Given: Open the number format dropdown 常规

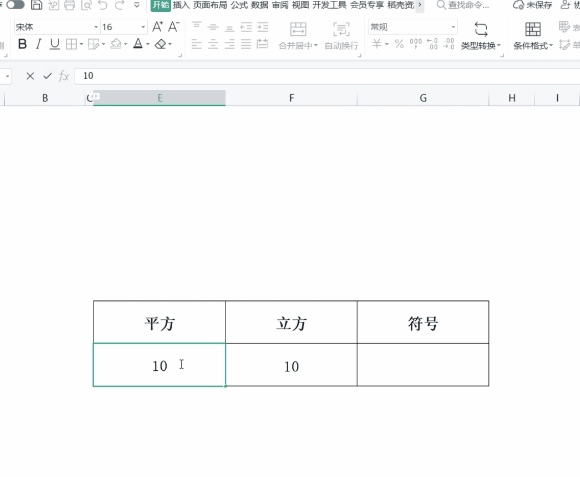Looking at the screenshot, I should [x=453, y=27].
